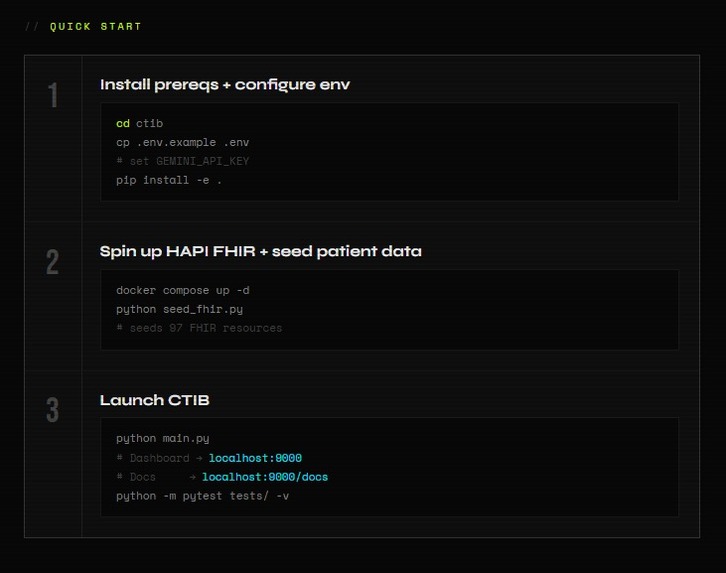Click the 'python main.py' command

[x=163, y=438]
